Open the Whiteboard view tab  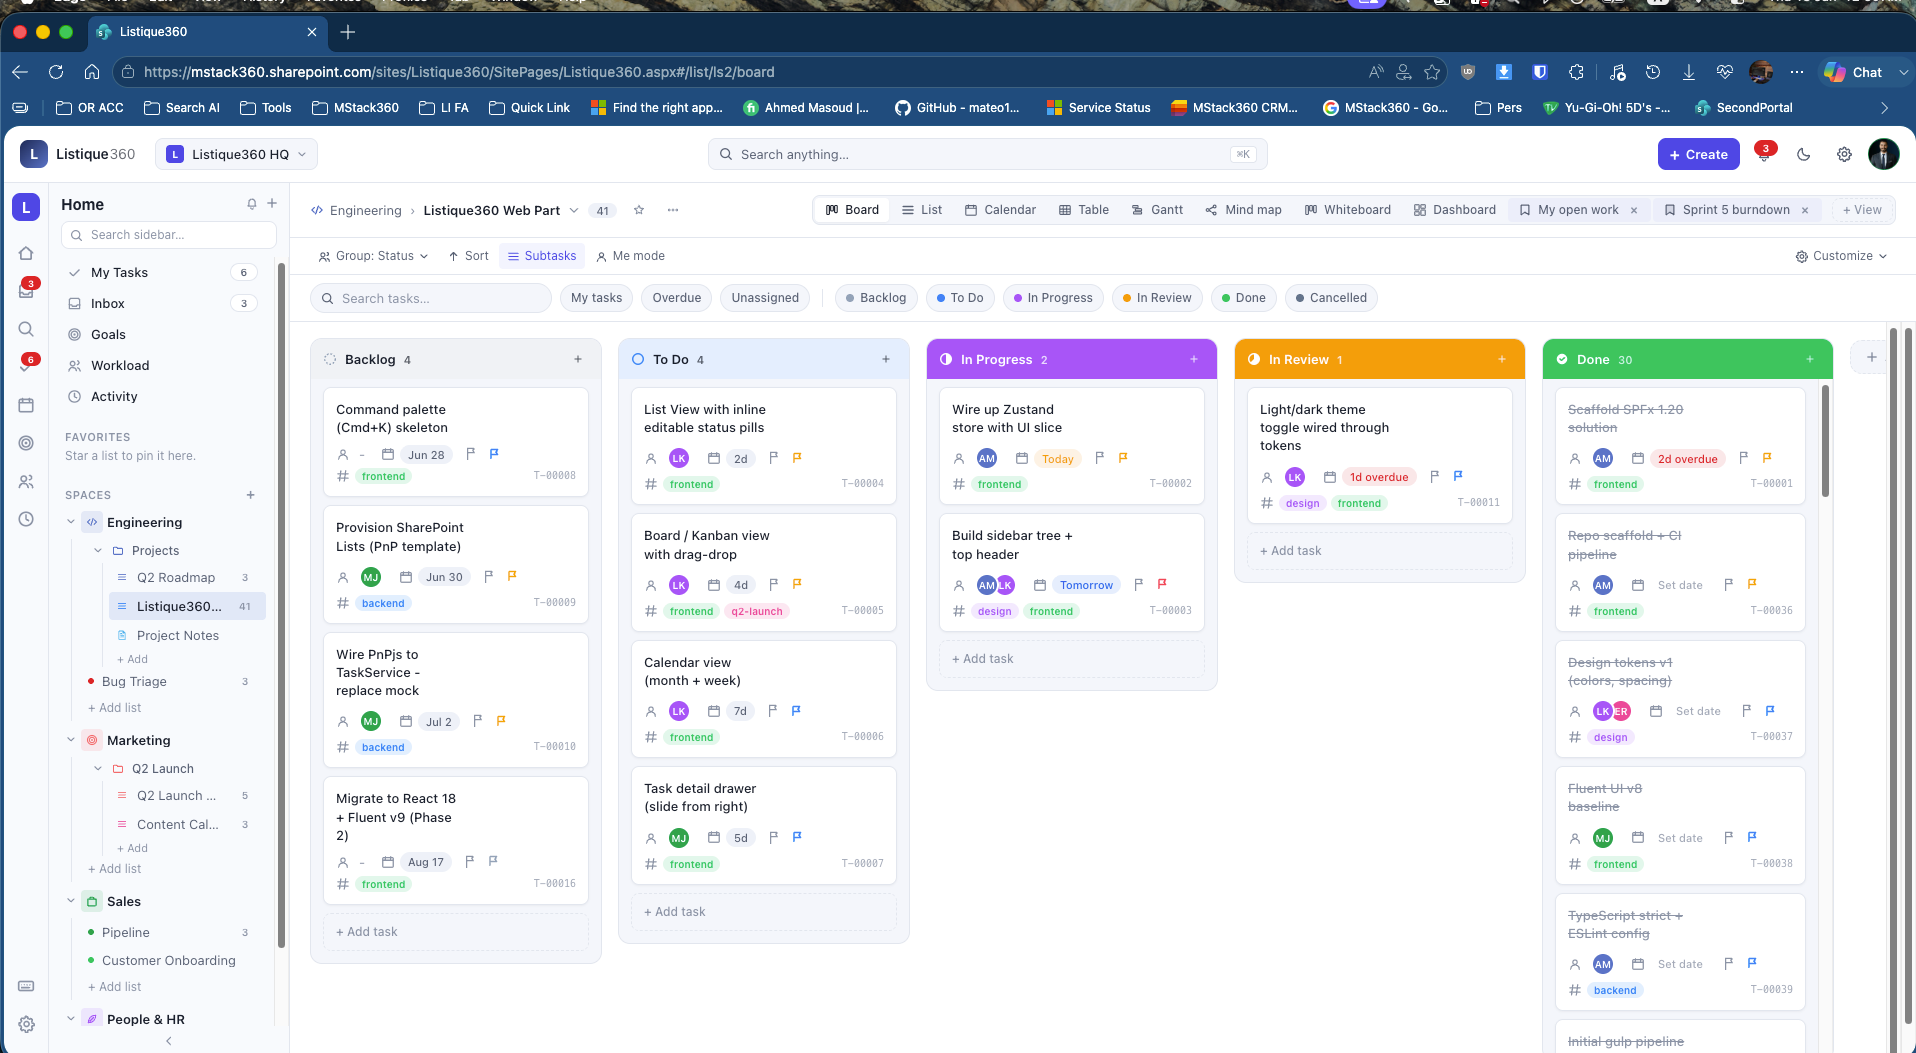pos(1347,210)
